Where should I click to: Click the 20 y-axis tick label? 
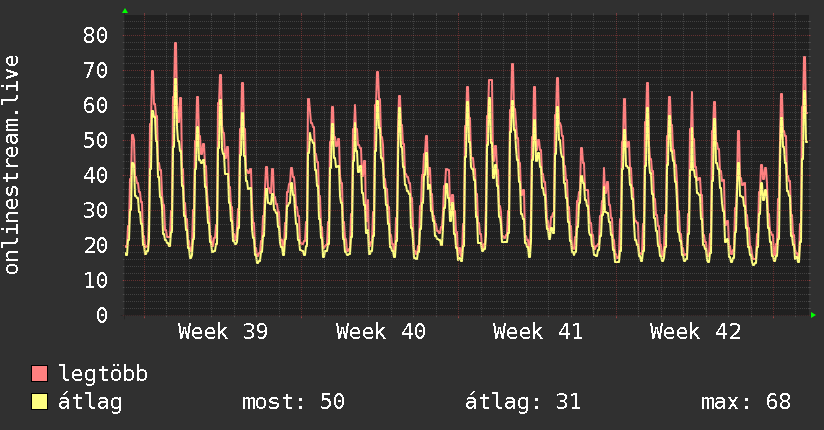pyautogui.click(x=95, y=245)
